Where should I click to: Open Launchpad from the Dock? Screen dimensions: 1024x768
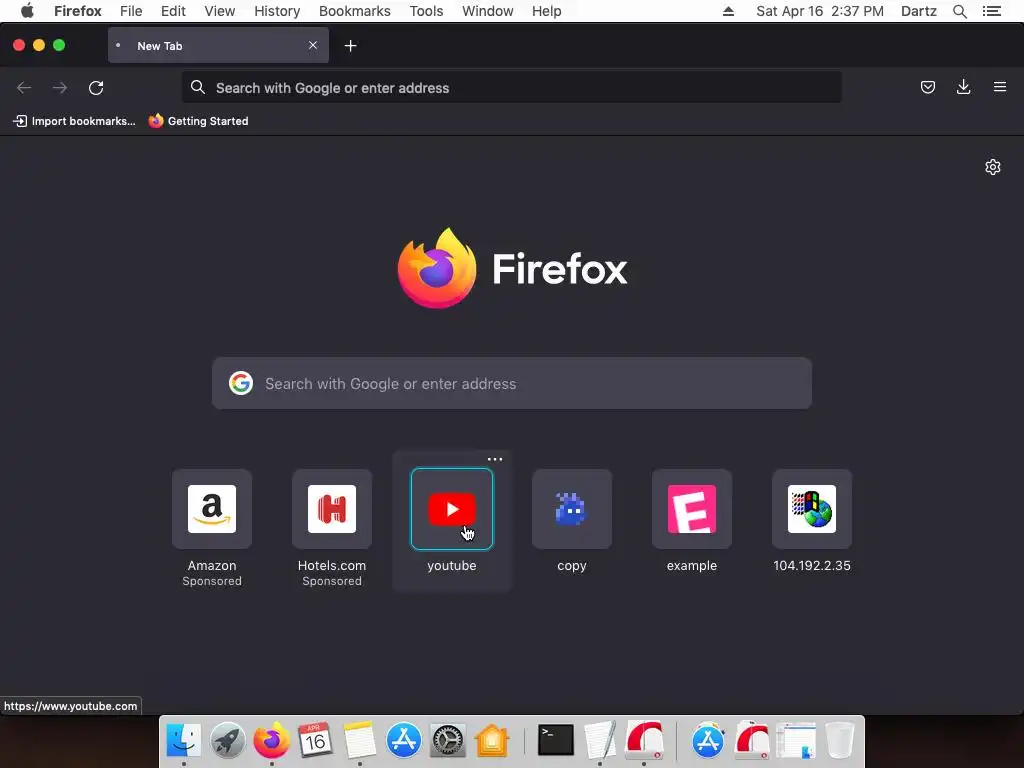(x=227, y=741)
